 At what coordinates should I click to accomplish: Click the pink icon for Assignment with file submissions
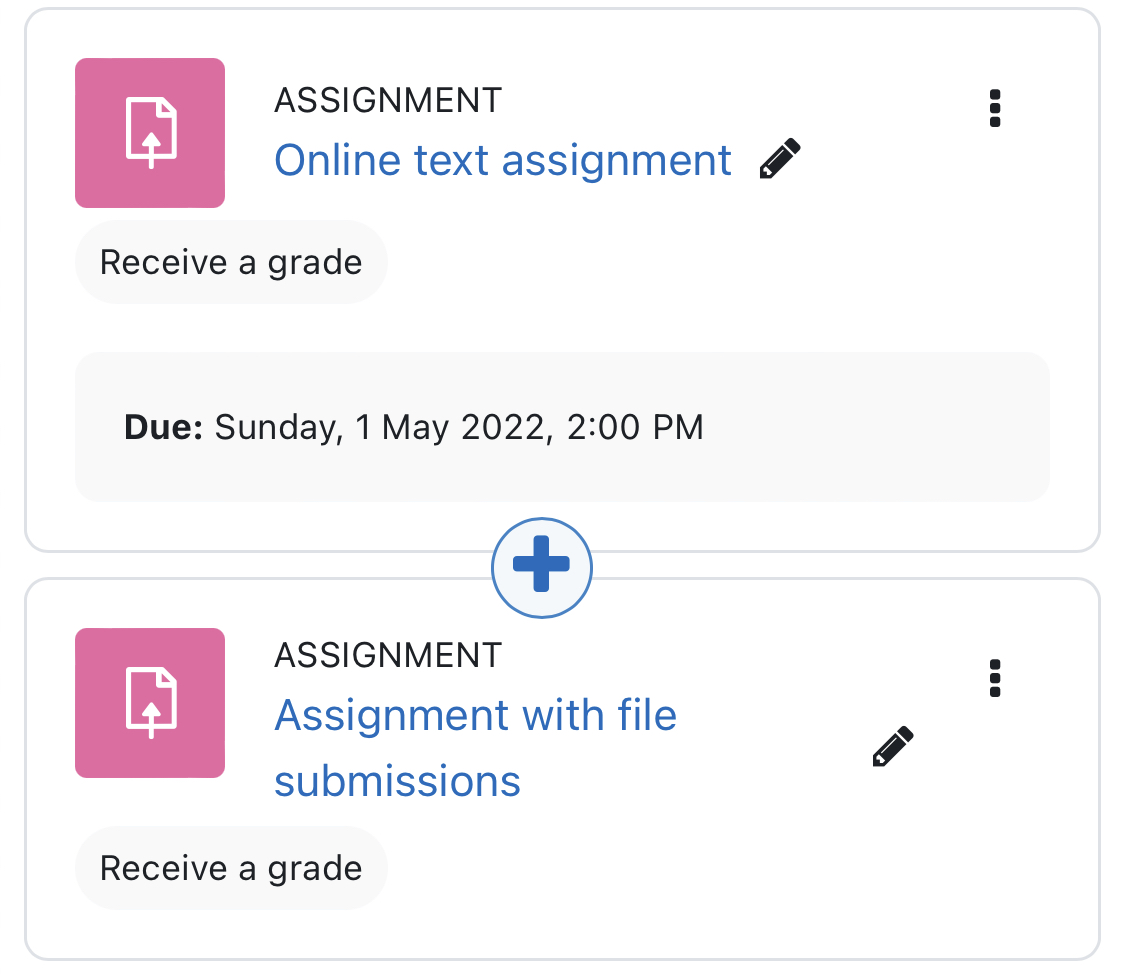(x=150, y=703)
